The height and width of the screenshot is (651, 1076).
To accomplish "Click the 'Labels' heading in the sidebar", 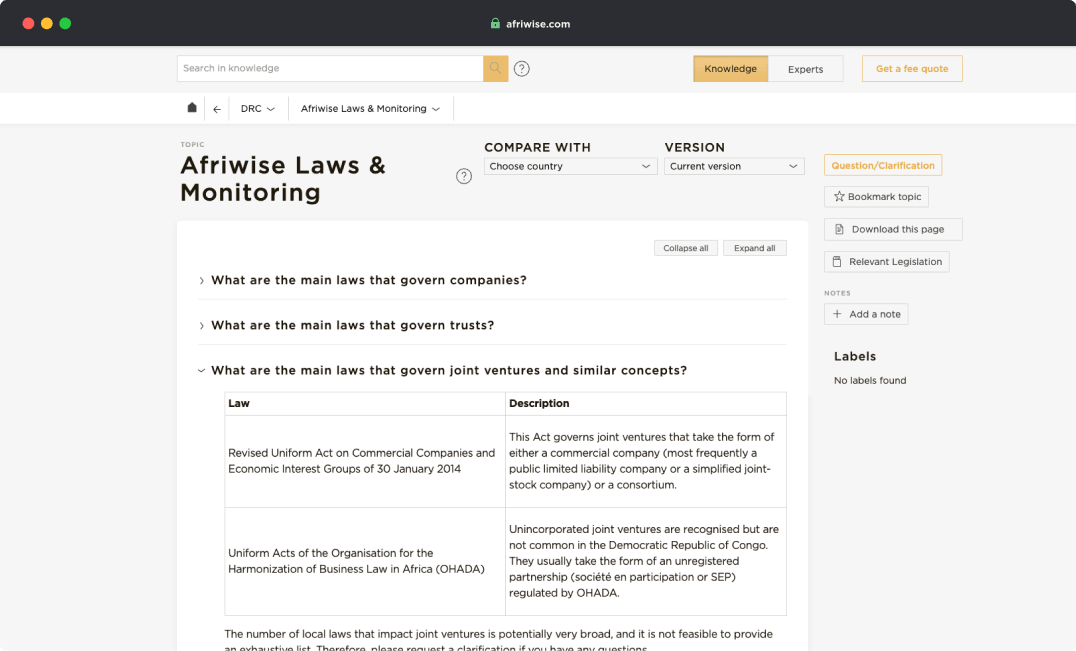I will coord(855,357).
